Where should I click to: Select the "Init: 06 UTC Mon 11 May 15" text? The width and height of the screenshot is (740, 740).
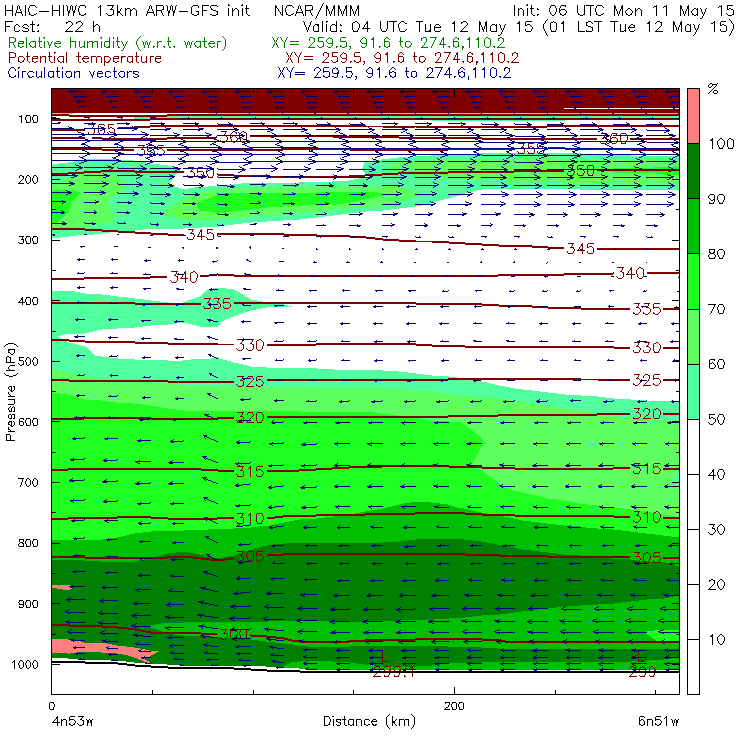pyautogui.click(x=623, y=10)
